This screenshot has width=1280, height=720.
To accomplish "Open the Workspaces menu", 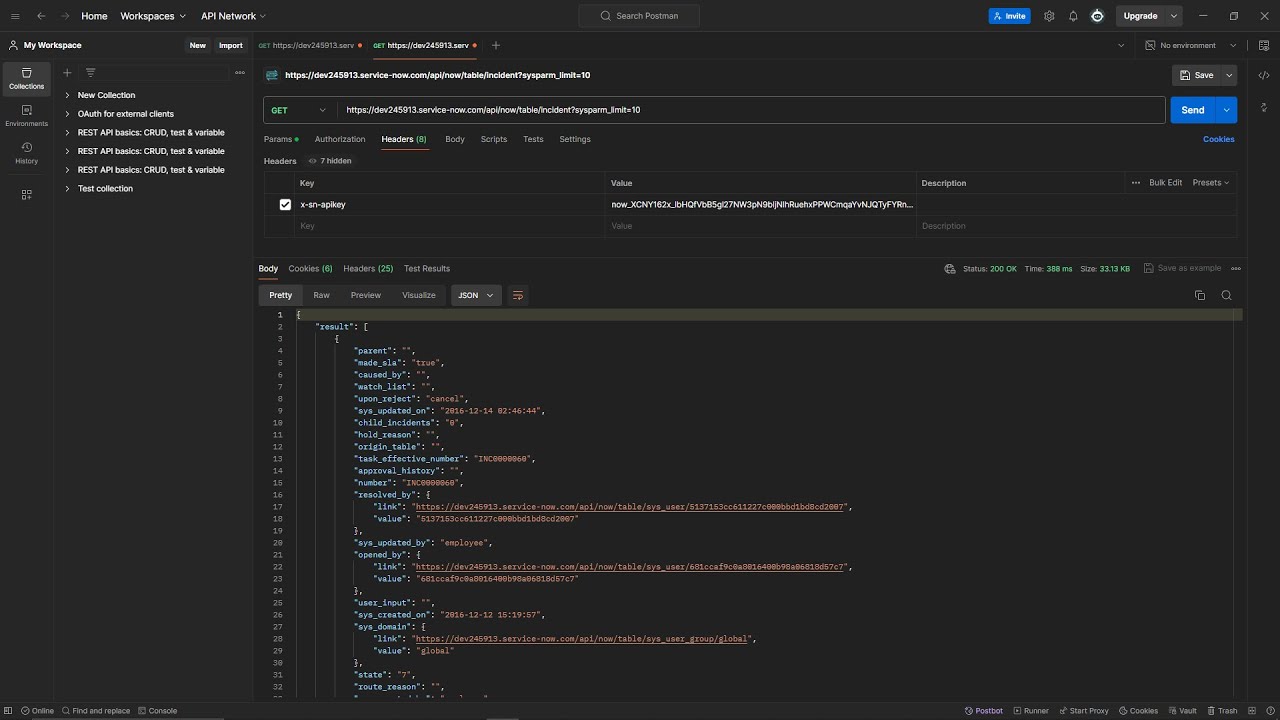I will click(153, 16).
